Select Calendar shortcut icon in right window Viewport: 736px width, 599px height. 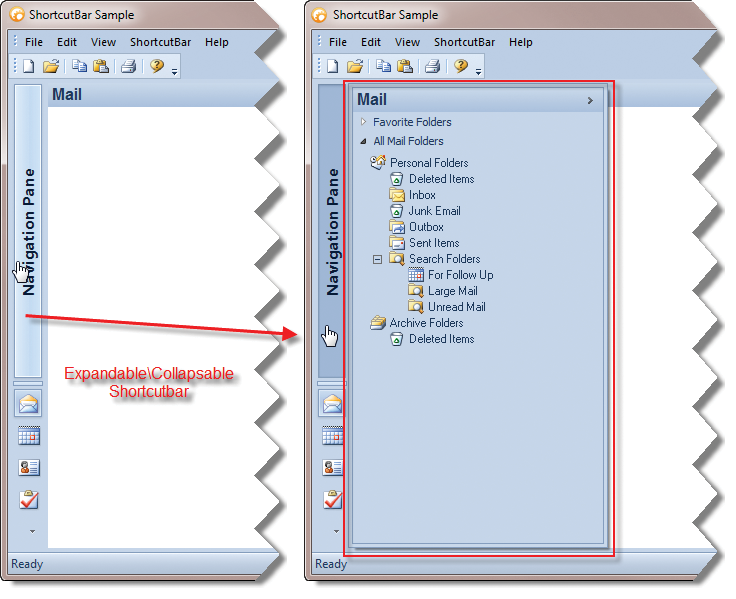[332, 436]
